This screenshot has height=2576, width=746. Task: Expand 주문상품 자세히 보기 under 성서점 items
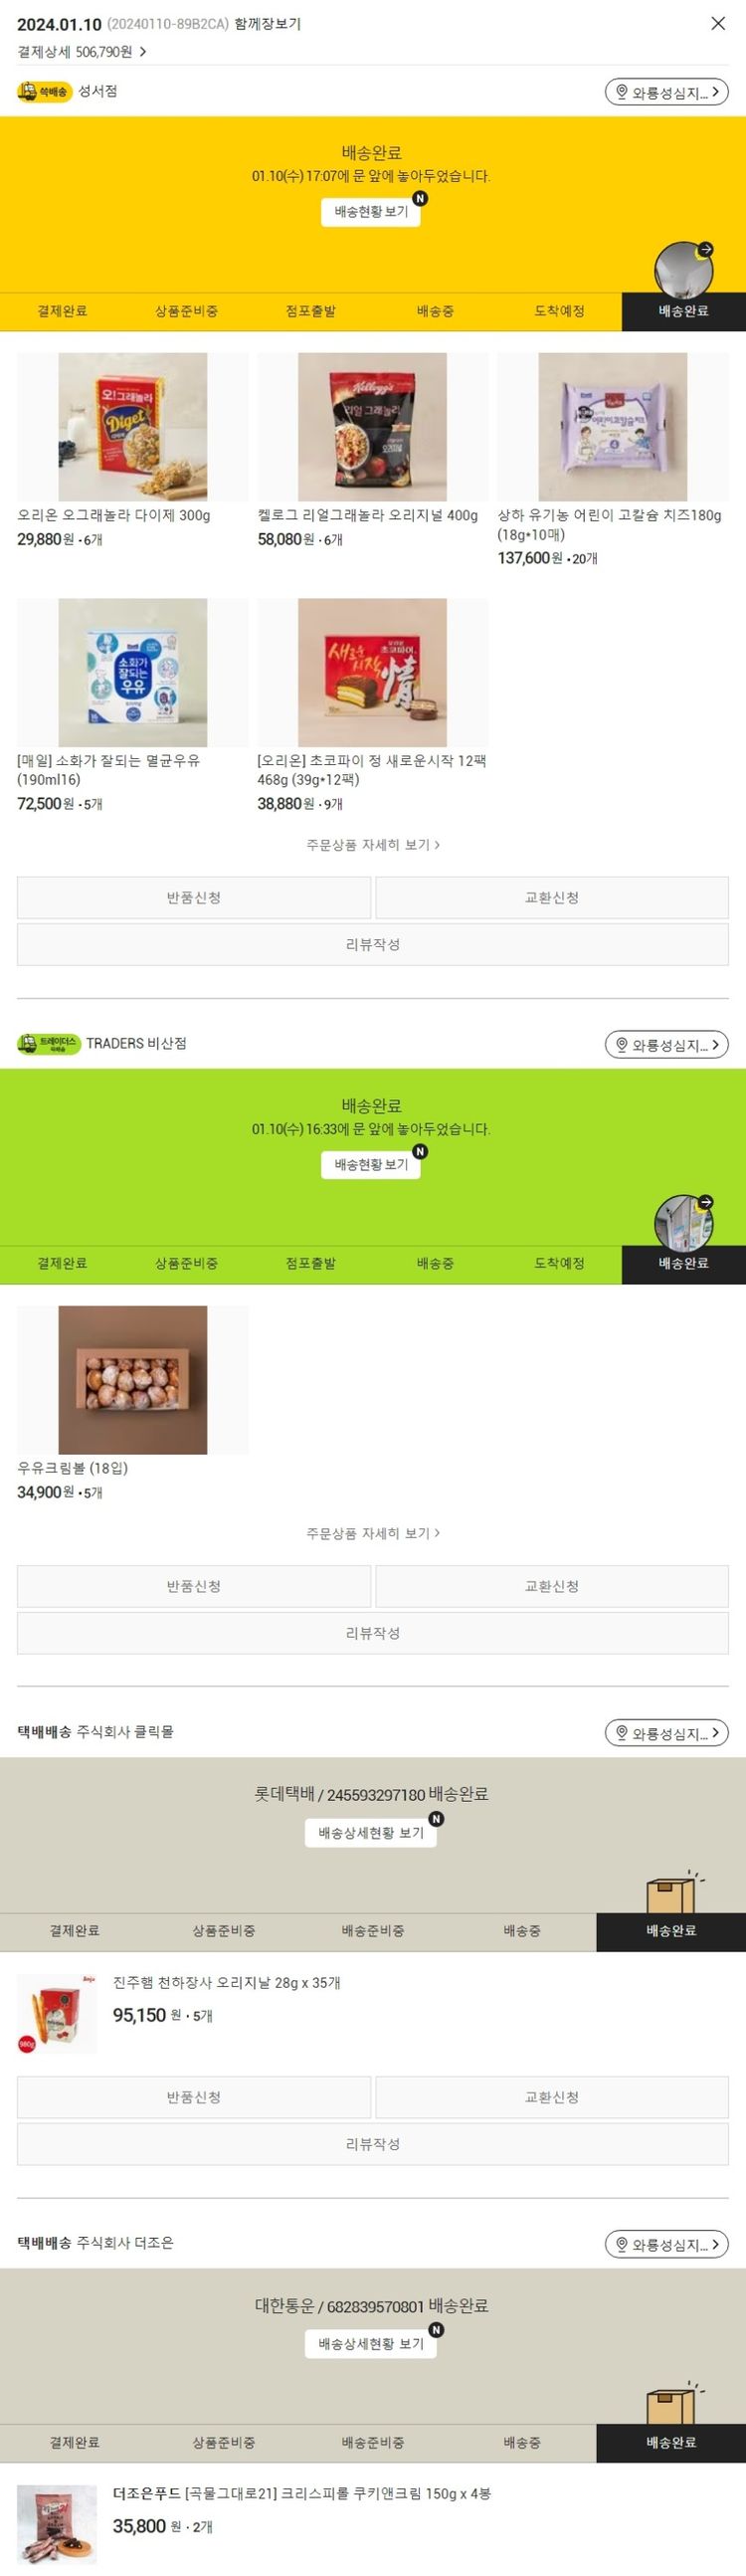pyautogui.click(x=373, y=845)
